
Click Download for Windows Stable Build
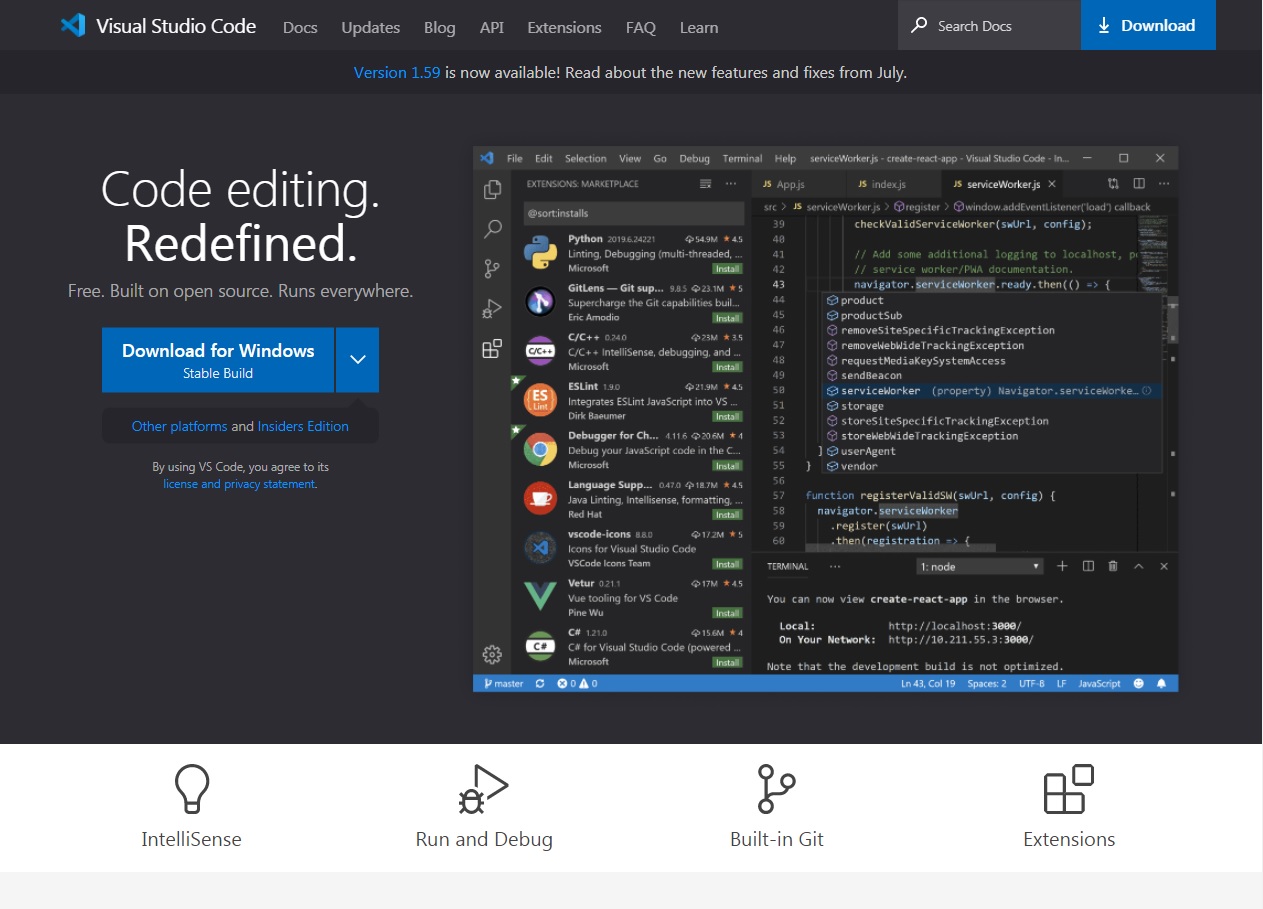click(x=218, y=360)
